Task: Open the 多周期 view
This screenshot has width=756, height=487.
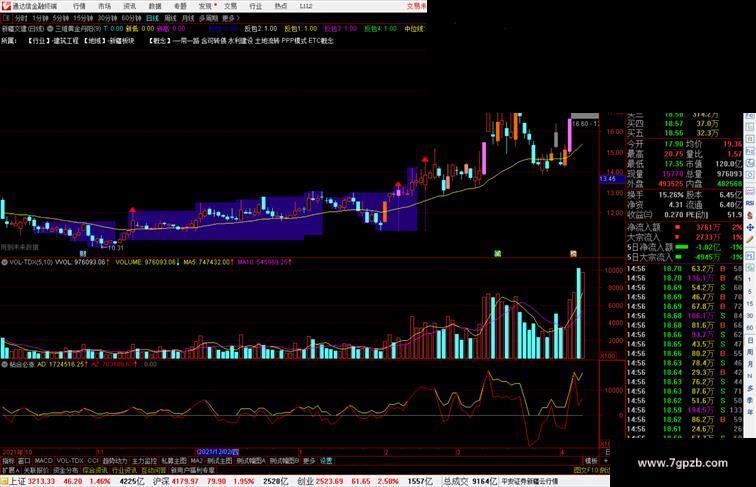Action: pyautogui.click(x=208, y=18)
